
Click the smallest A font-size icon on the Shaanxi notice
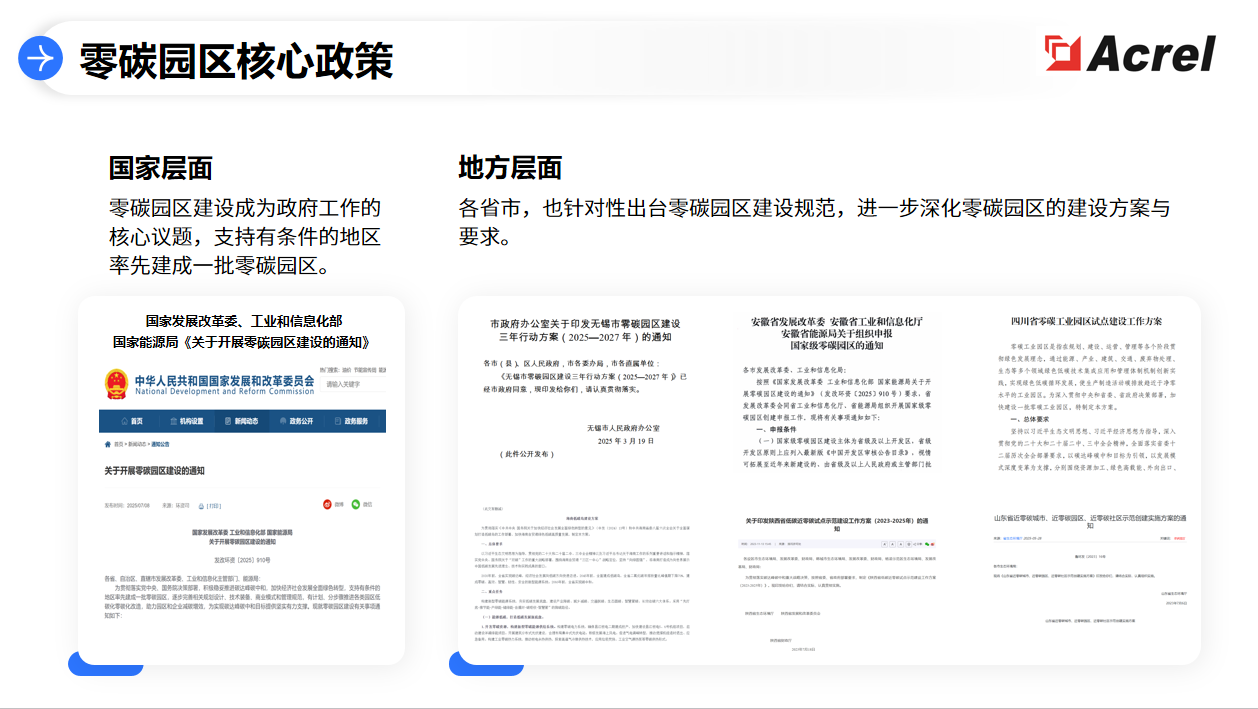coord(900,544)
